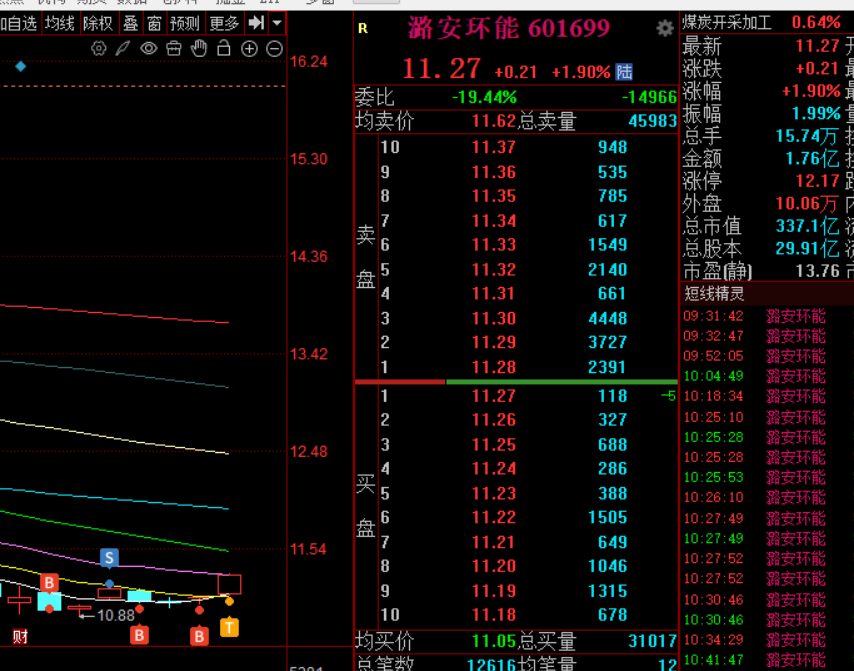Click the B marker above the cyan candle
This screenshot has height=671, width=854.
click(x=49, y=583)
